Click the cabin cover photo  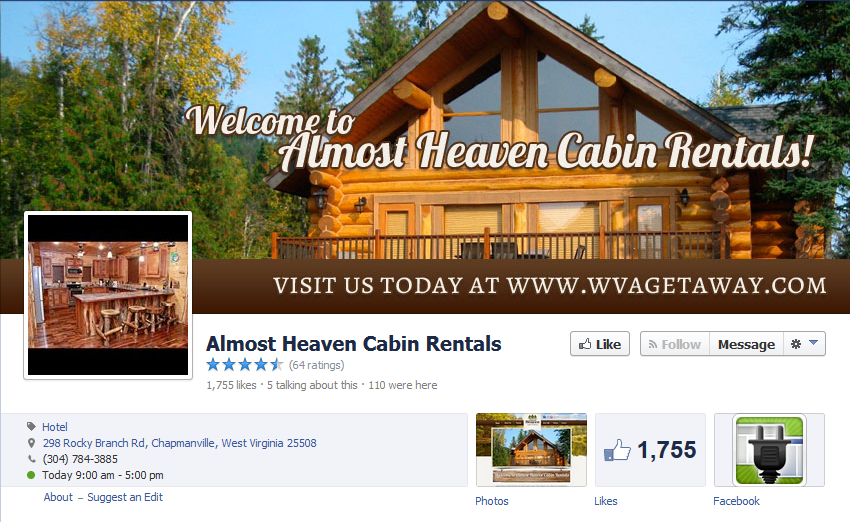point(425,157)
